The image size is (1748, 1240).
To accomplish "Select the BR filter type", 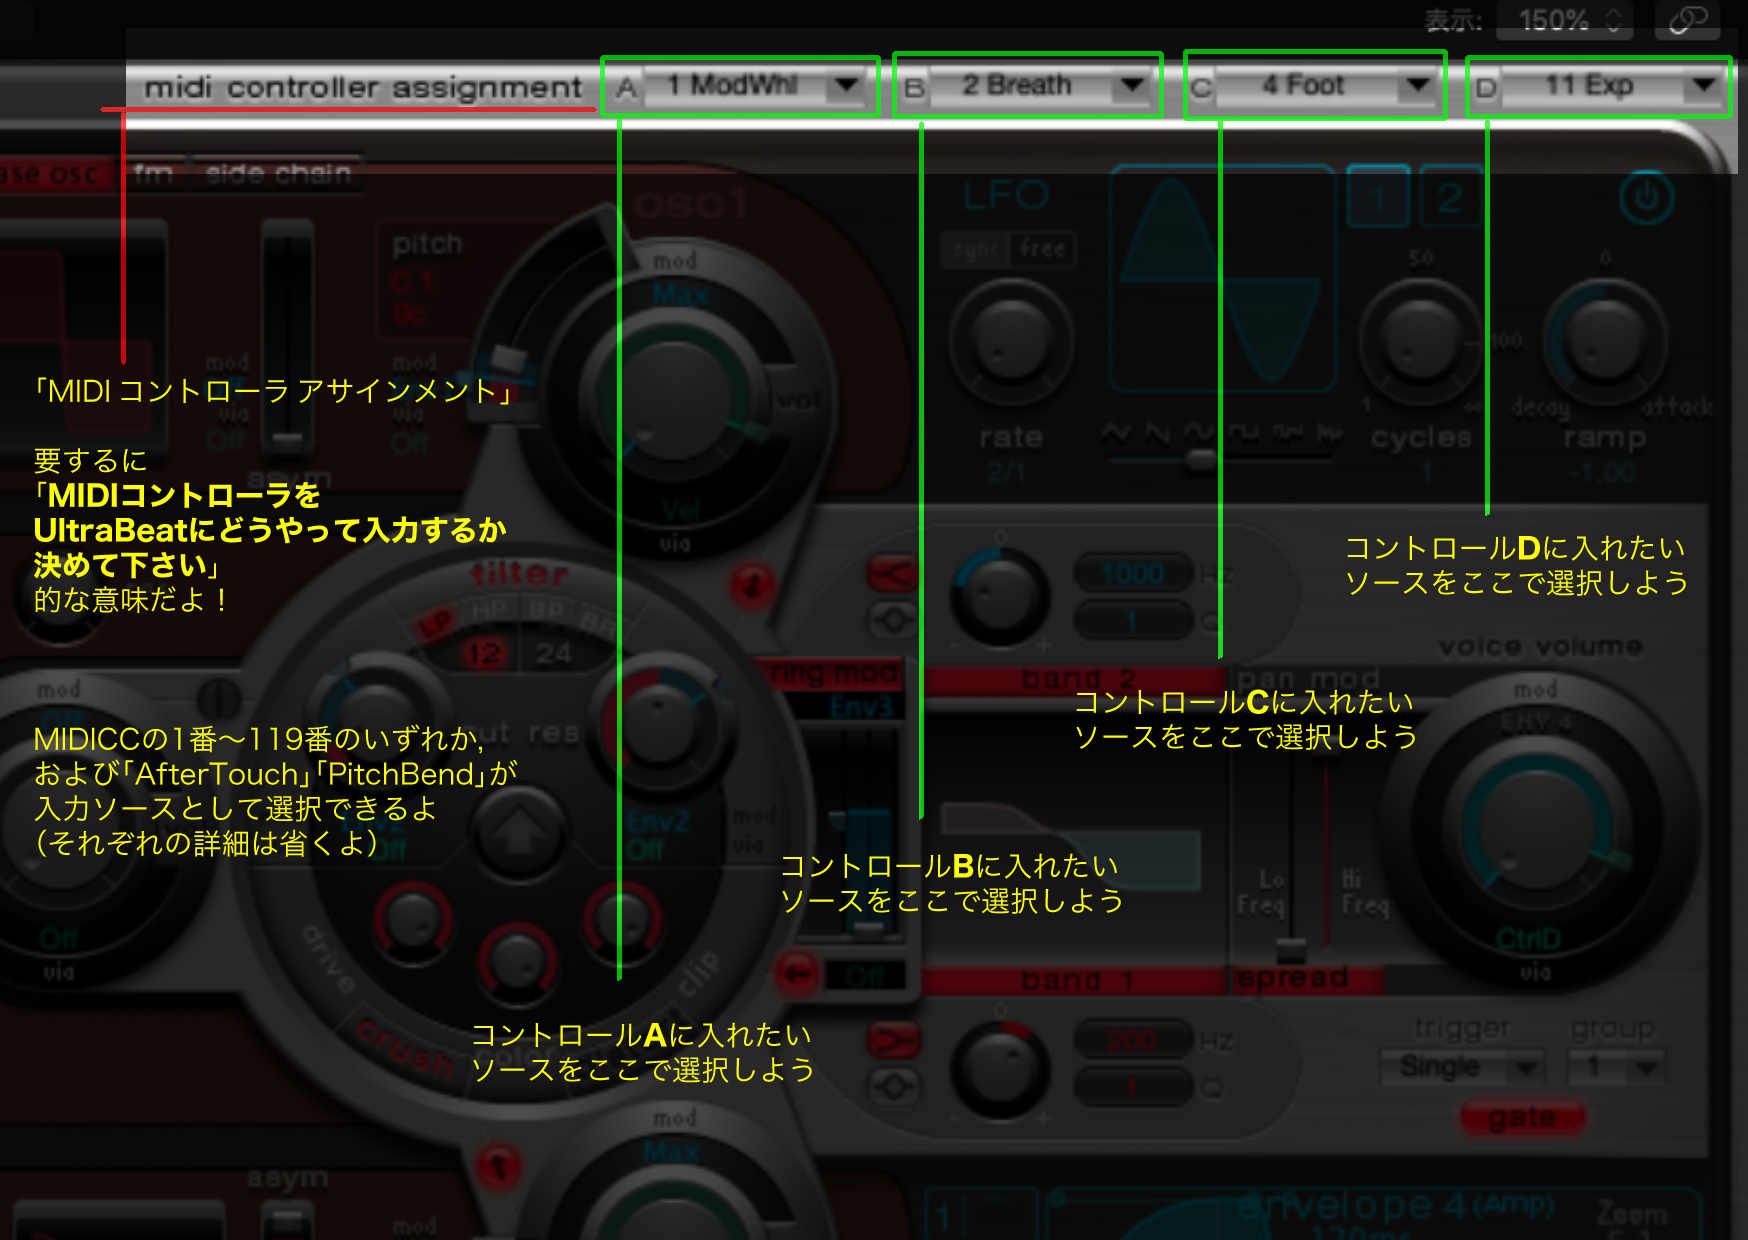I will click(596, 624).
